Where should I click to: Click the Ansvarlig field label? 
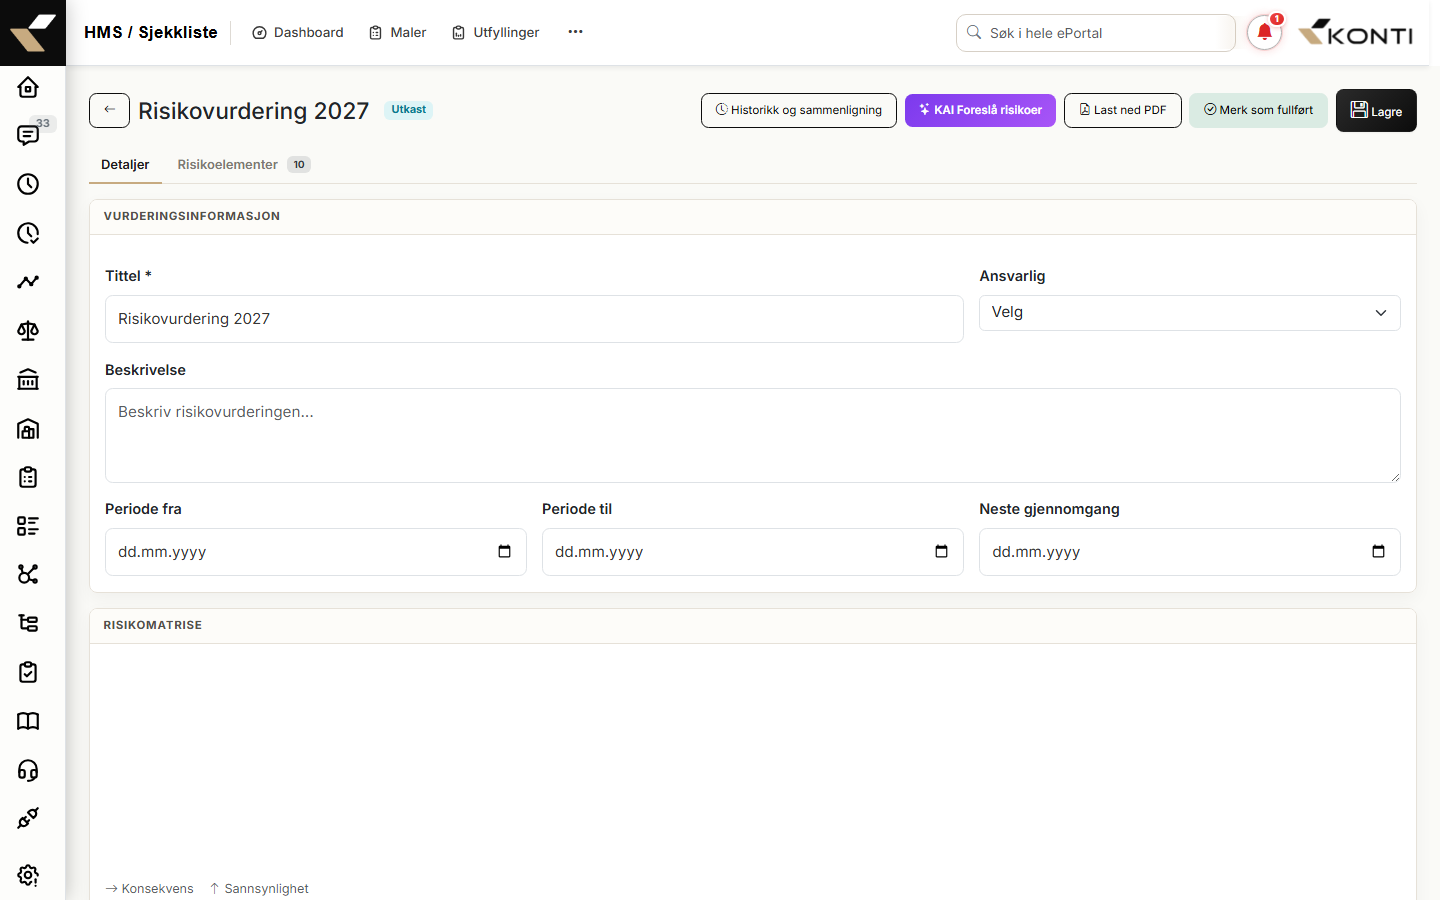click(x=1012, y=276)
